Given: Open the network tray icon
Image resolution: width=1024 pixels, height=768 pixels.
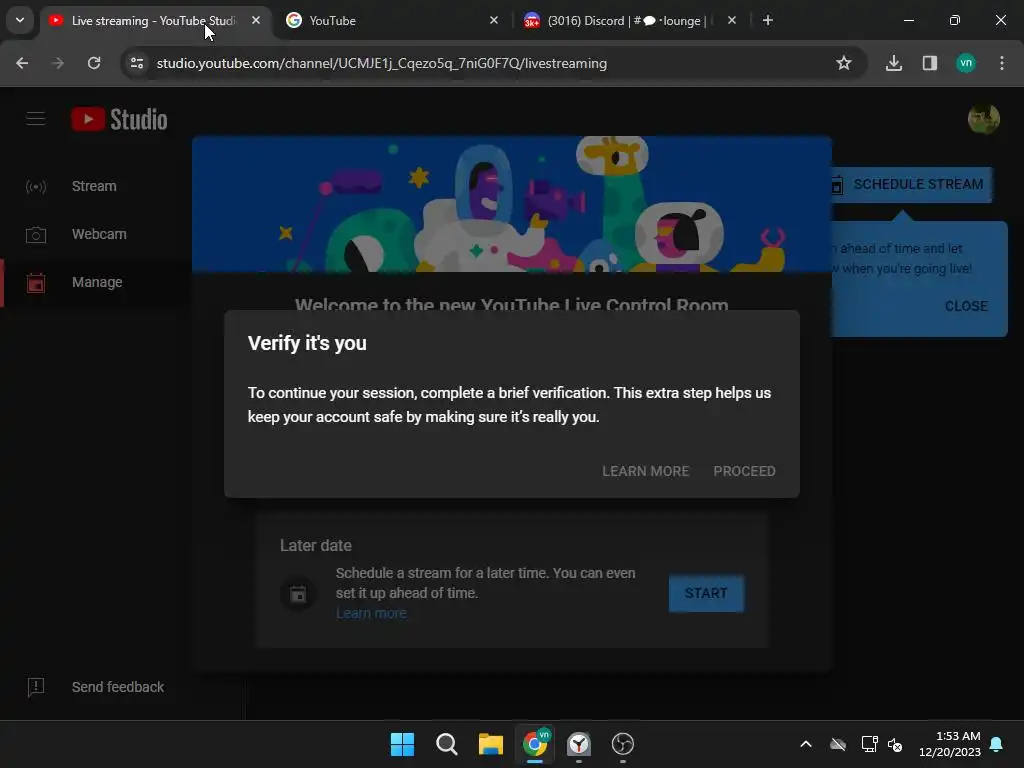Looking at the screenshot, I should coord(869,744).
